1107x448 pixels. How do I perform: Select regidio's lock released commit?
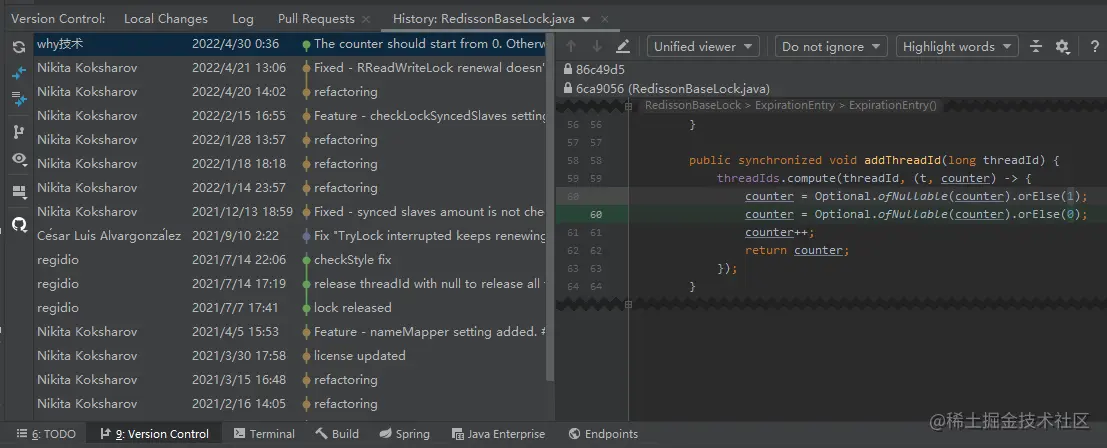pyautogui.click(x=289, y=308)
